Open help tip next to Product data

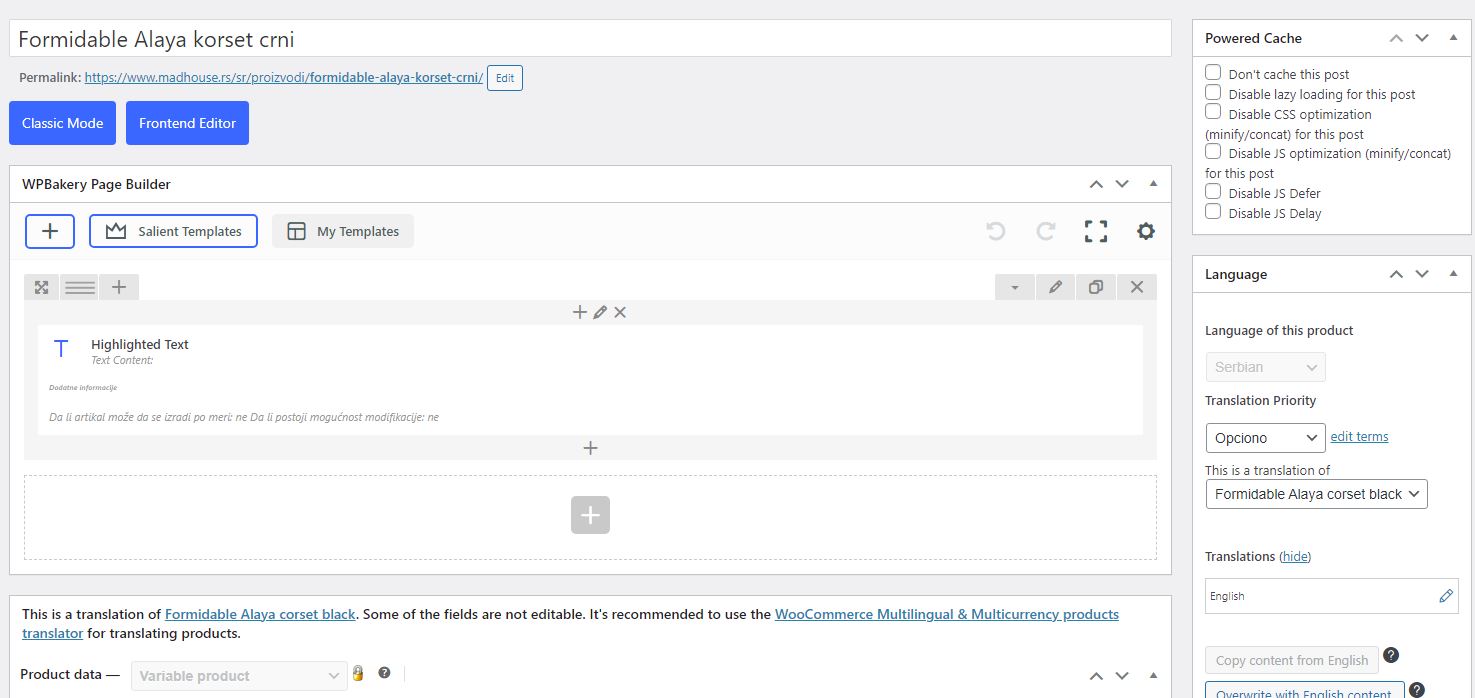[384, 673]
